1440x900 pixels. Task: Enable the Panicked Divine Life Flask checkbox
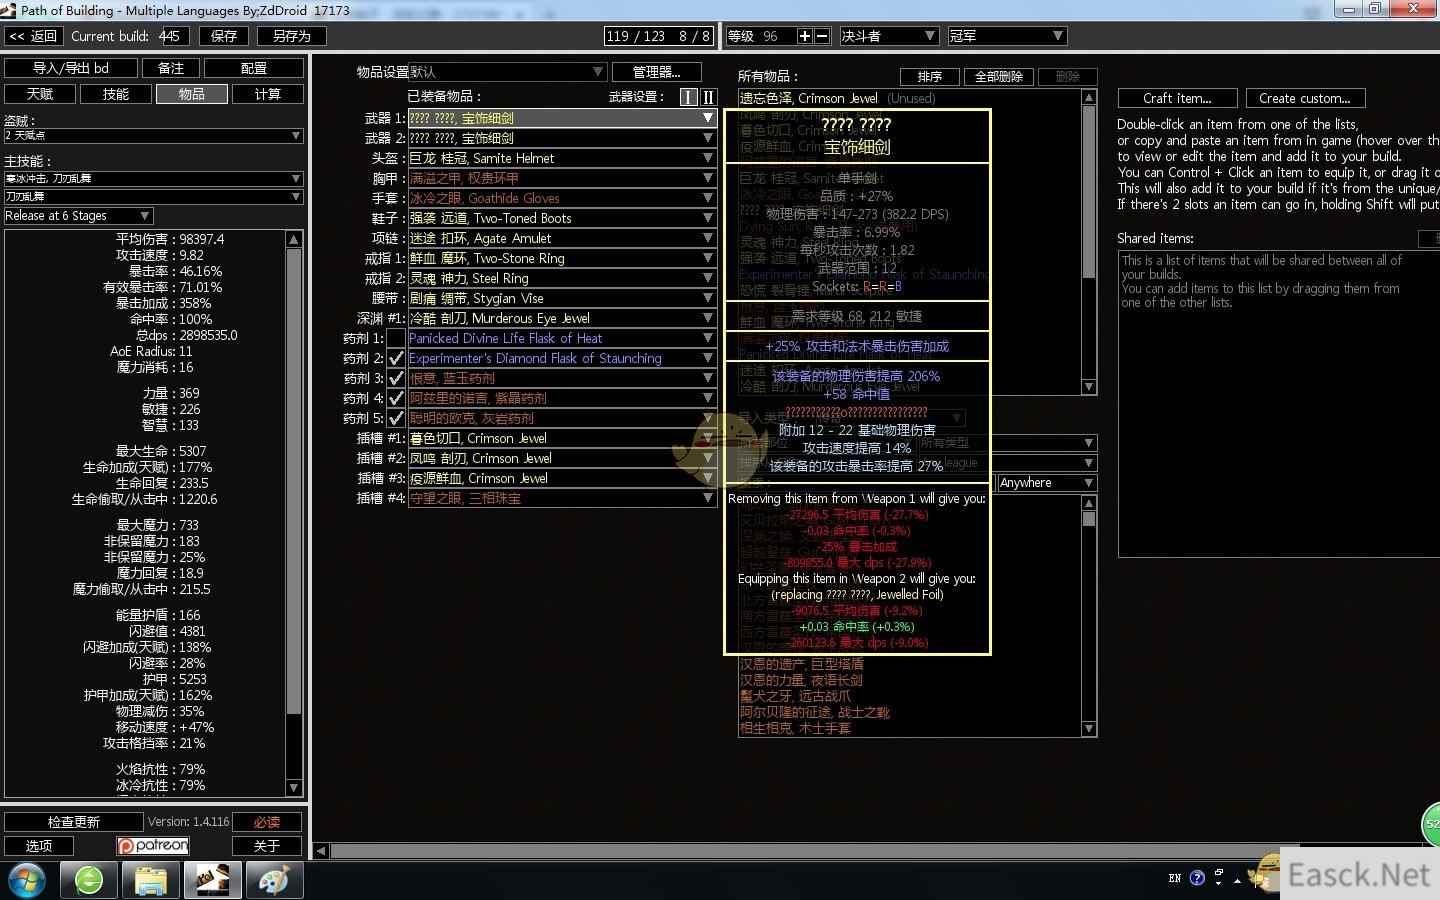click(396, 338)
